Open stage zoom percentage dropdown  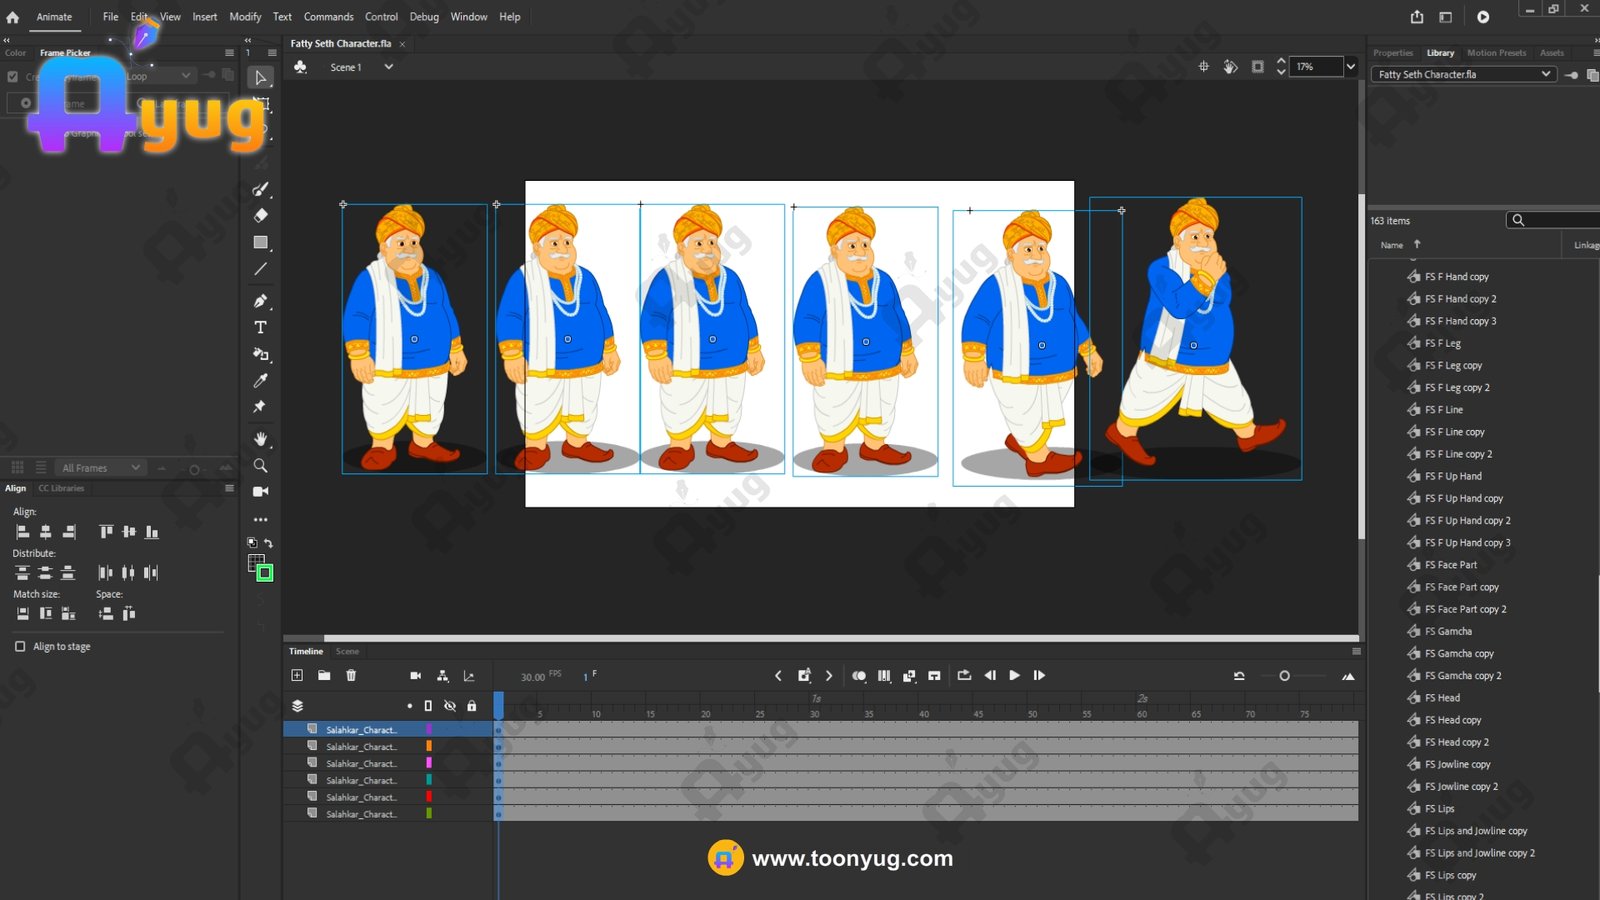point(1350,67)
